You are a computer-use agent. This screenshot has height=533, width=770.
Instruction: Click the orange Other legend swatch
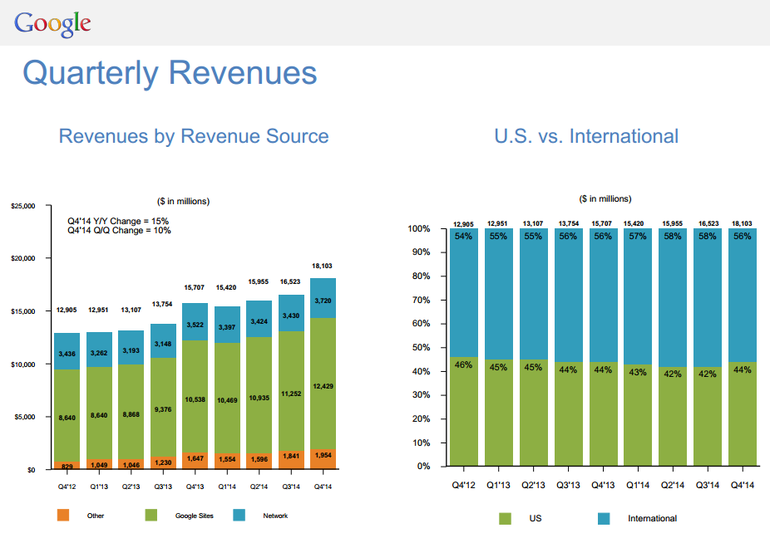pos(63,515)
